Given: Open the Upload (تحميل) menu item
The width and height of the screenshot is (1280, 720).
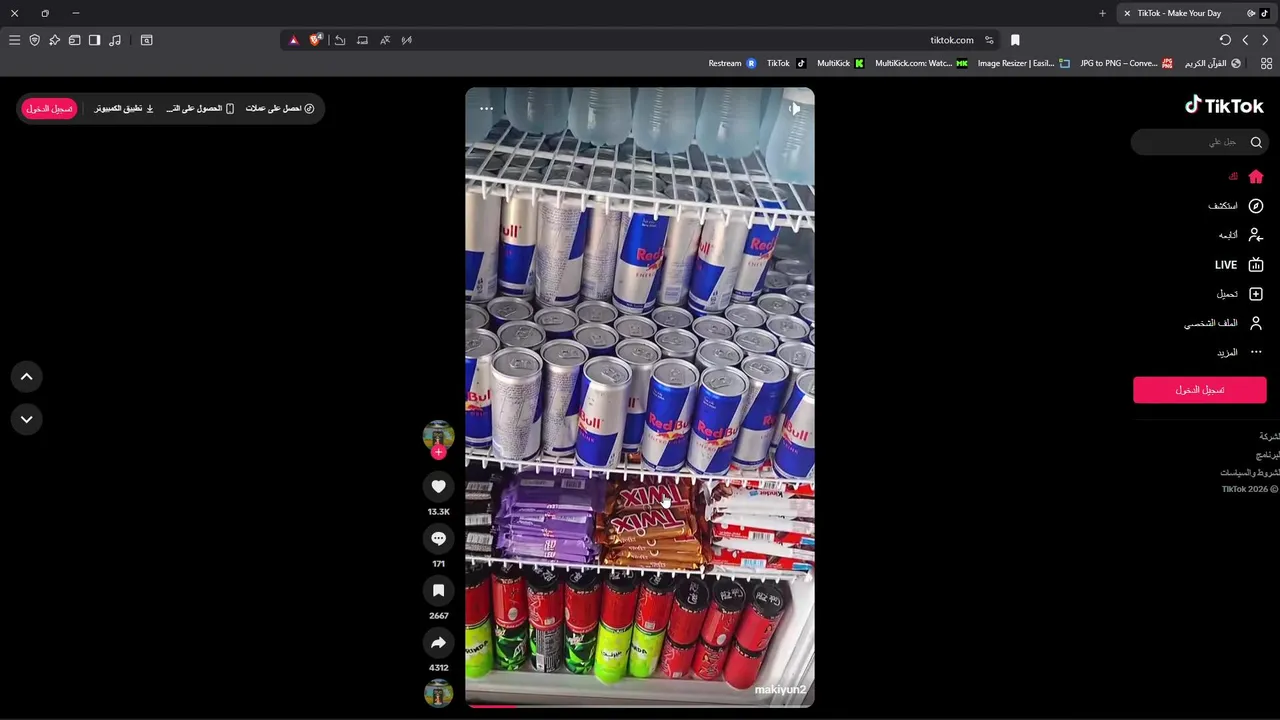Looking at the screenshot, I should coord(1240,294).
